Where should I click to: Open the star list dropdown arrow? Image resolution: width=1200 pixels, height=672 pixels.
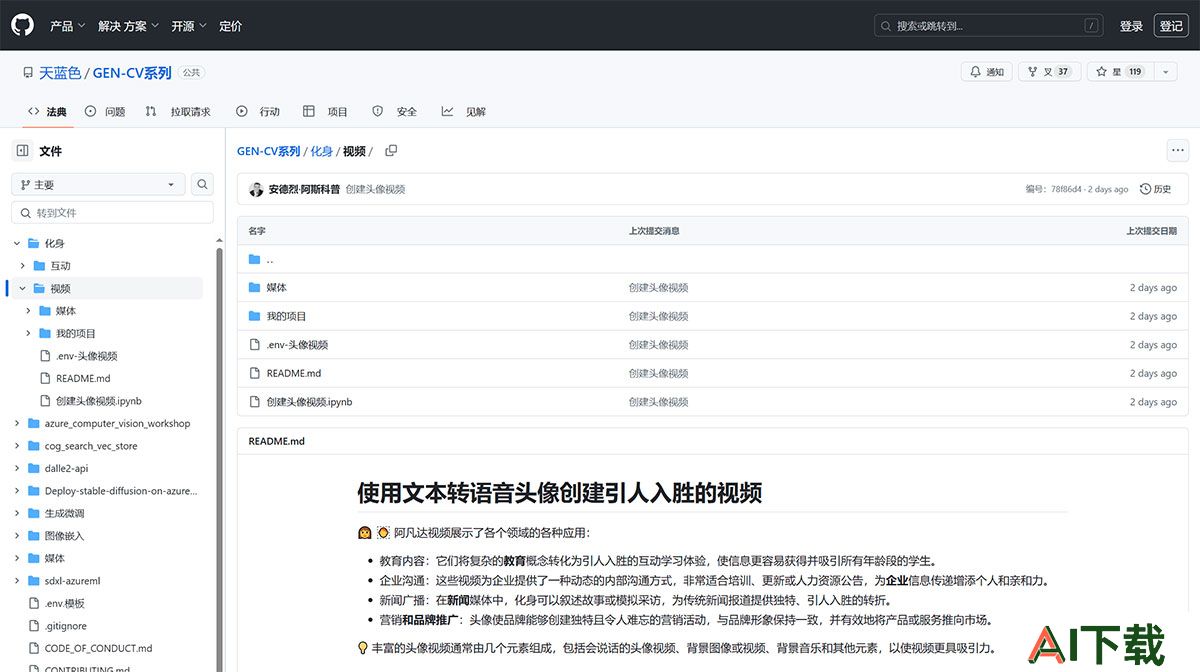[x=1165, y=72]
